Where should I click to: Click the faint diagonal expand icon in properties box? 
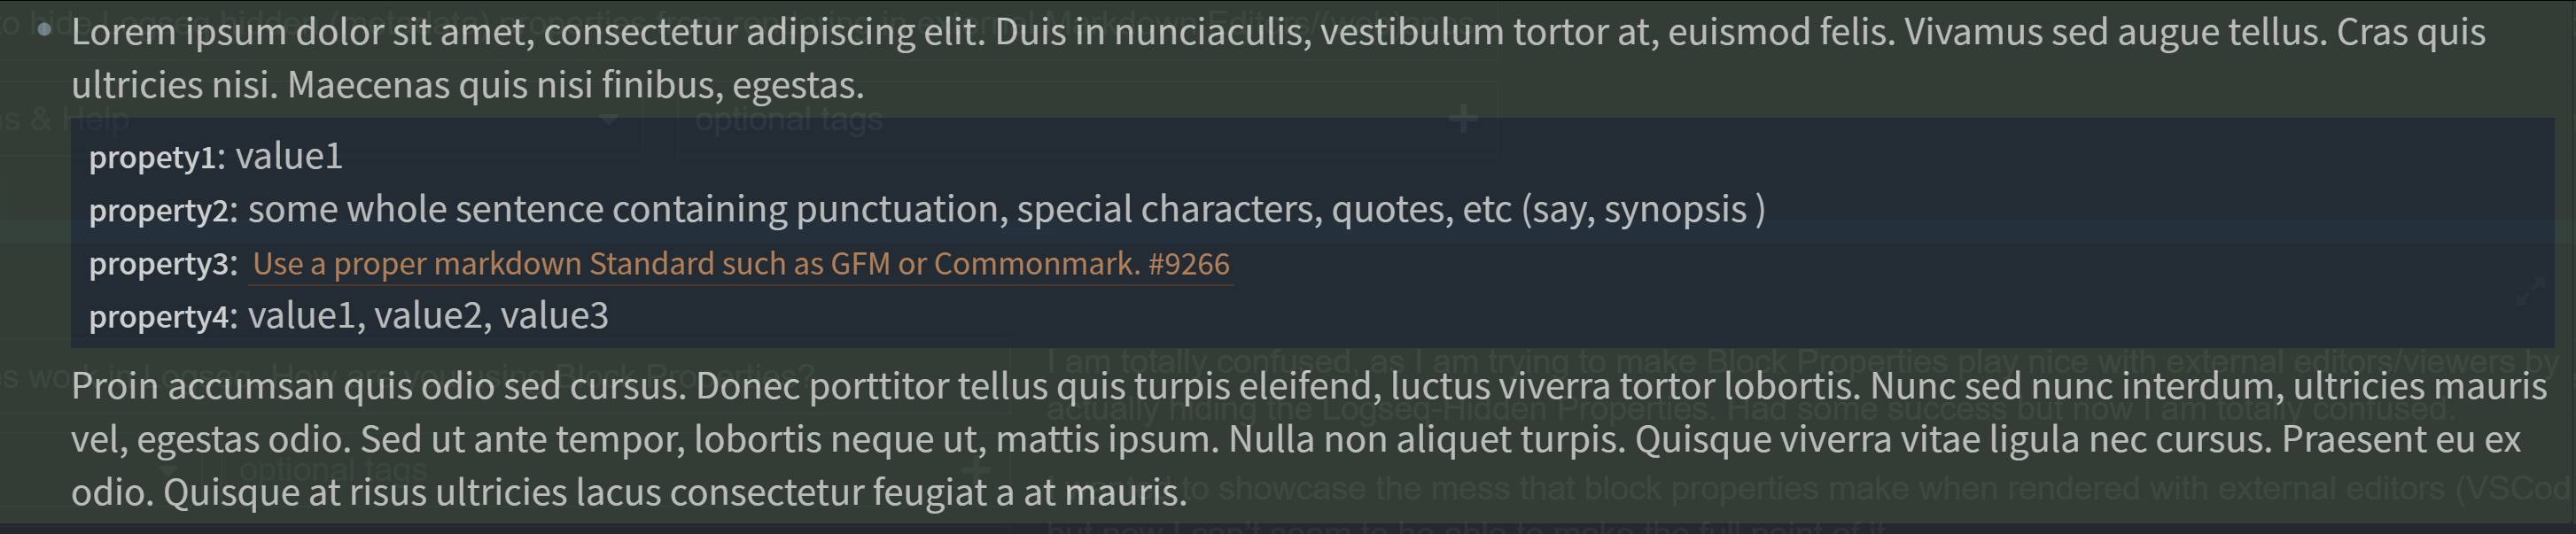pyautogui.click(x=2530, y=292)
